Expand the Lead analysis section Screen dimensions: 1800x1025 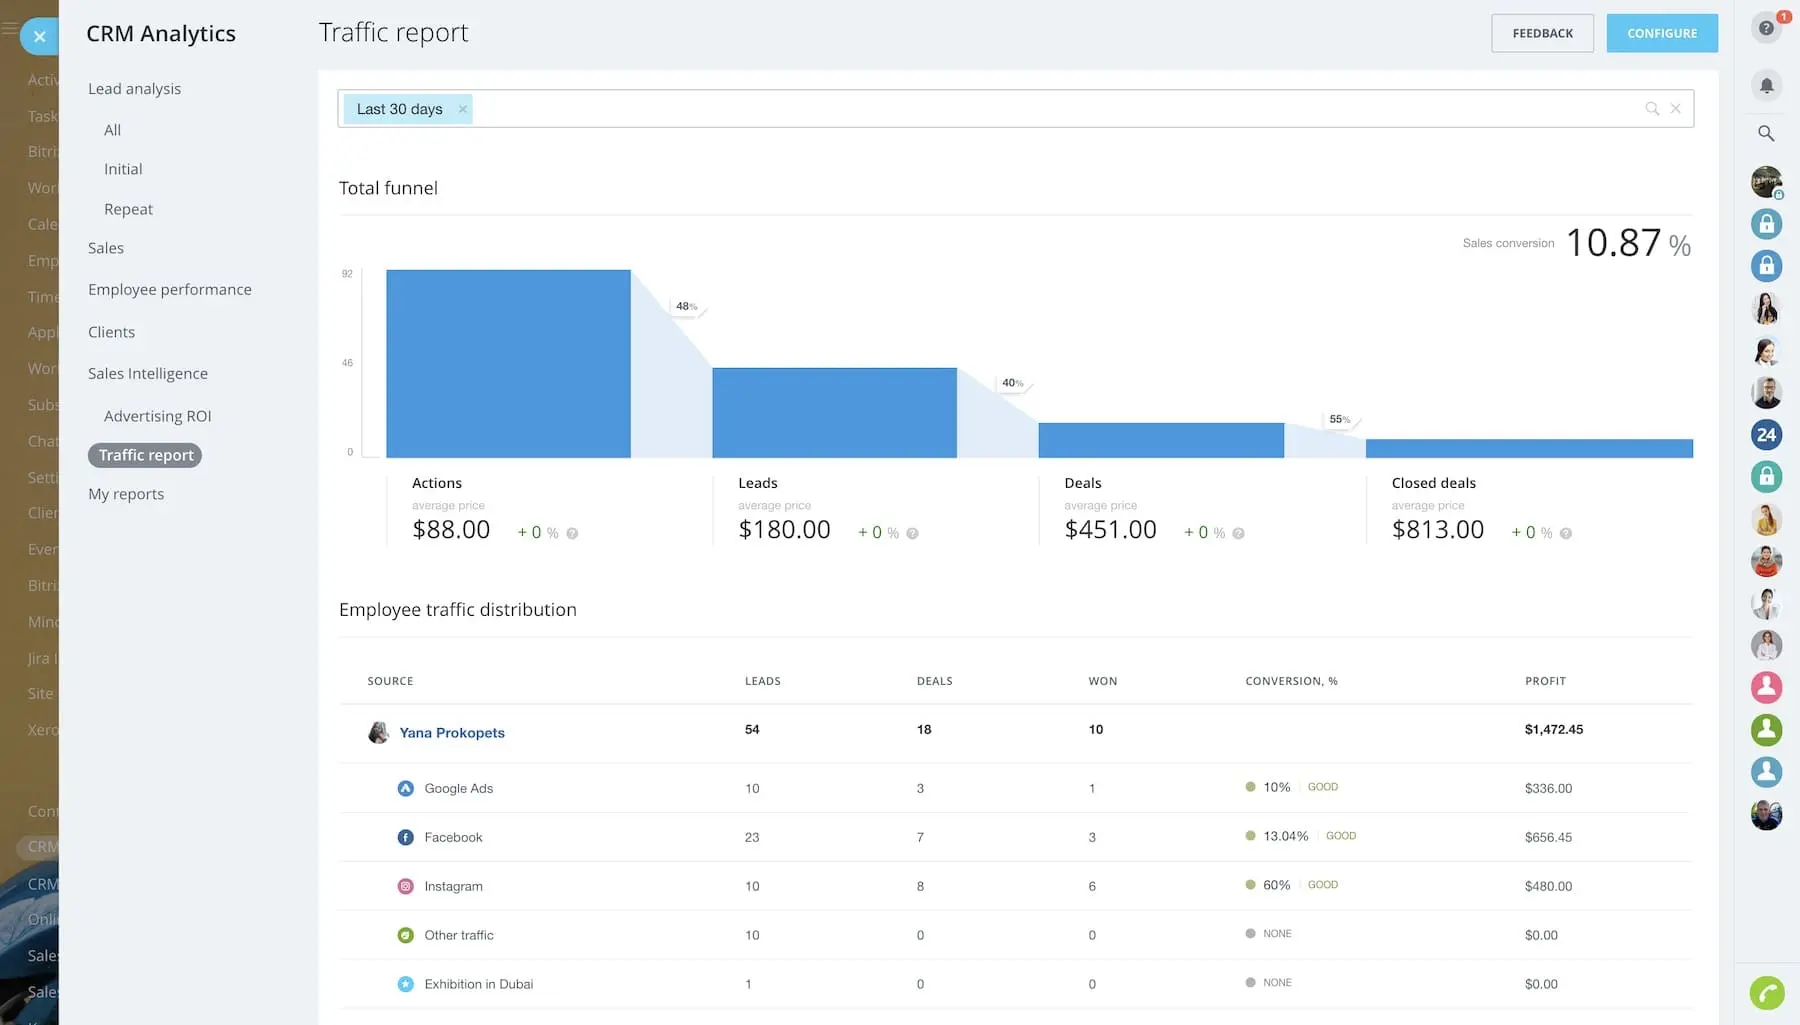[134, 89]
